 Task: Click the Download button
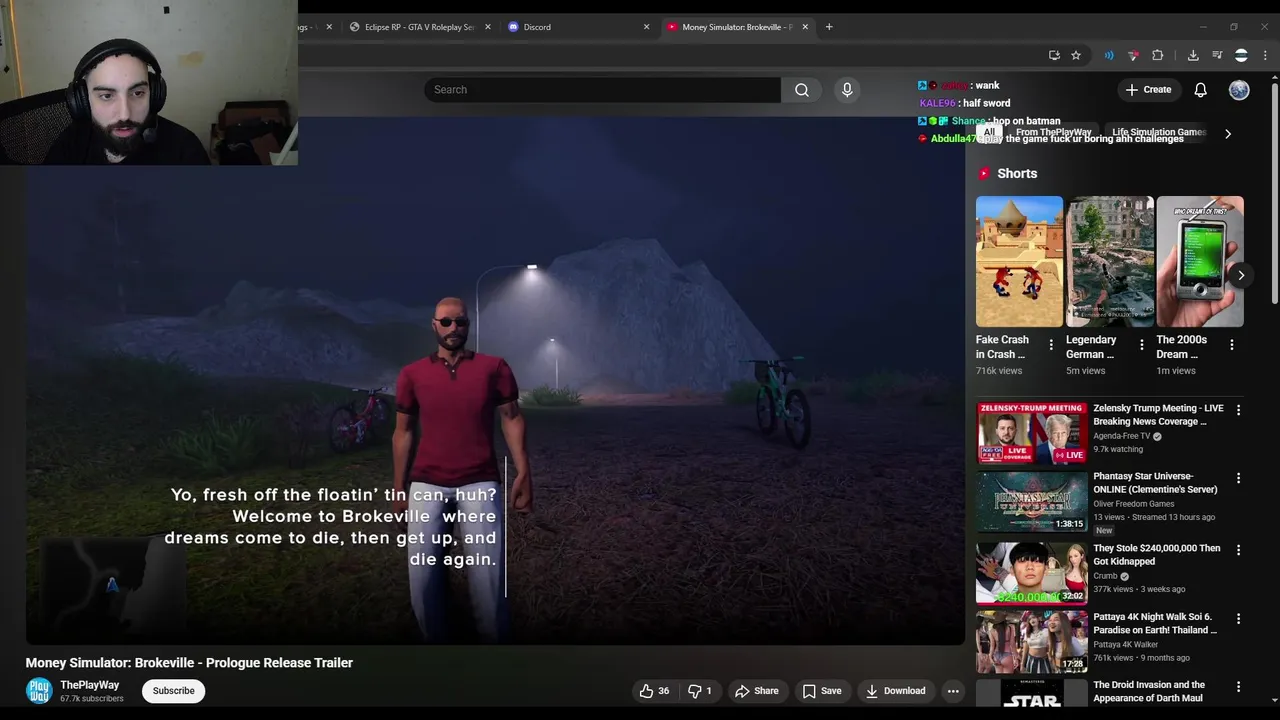[x=895, y=691]
